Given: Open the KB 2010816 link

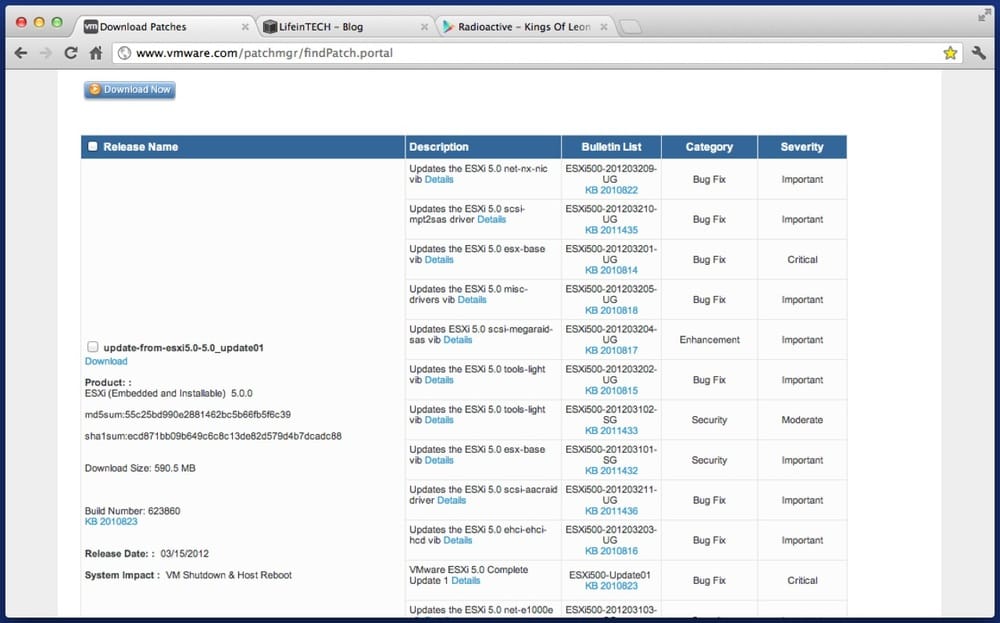Looking at the screenshot, I should coord(611,551).
